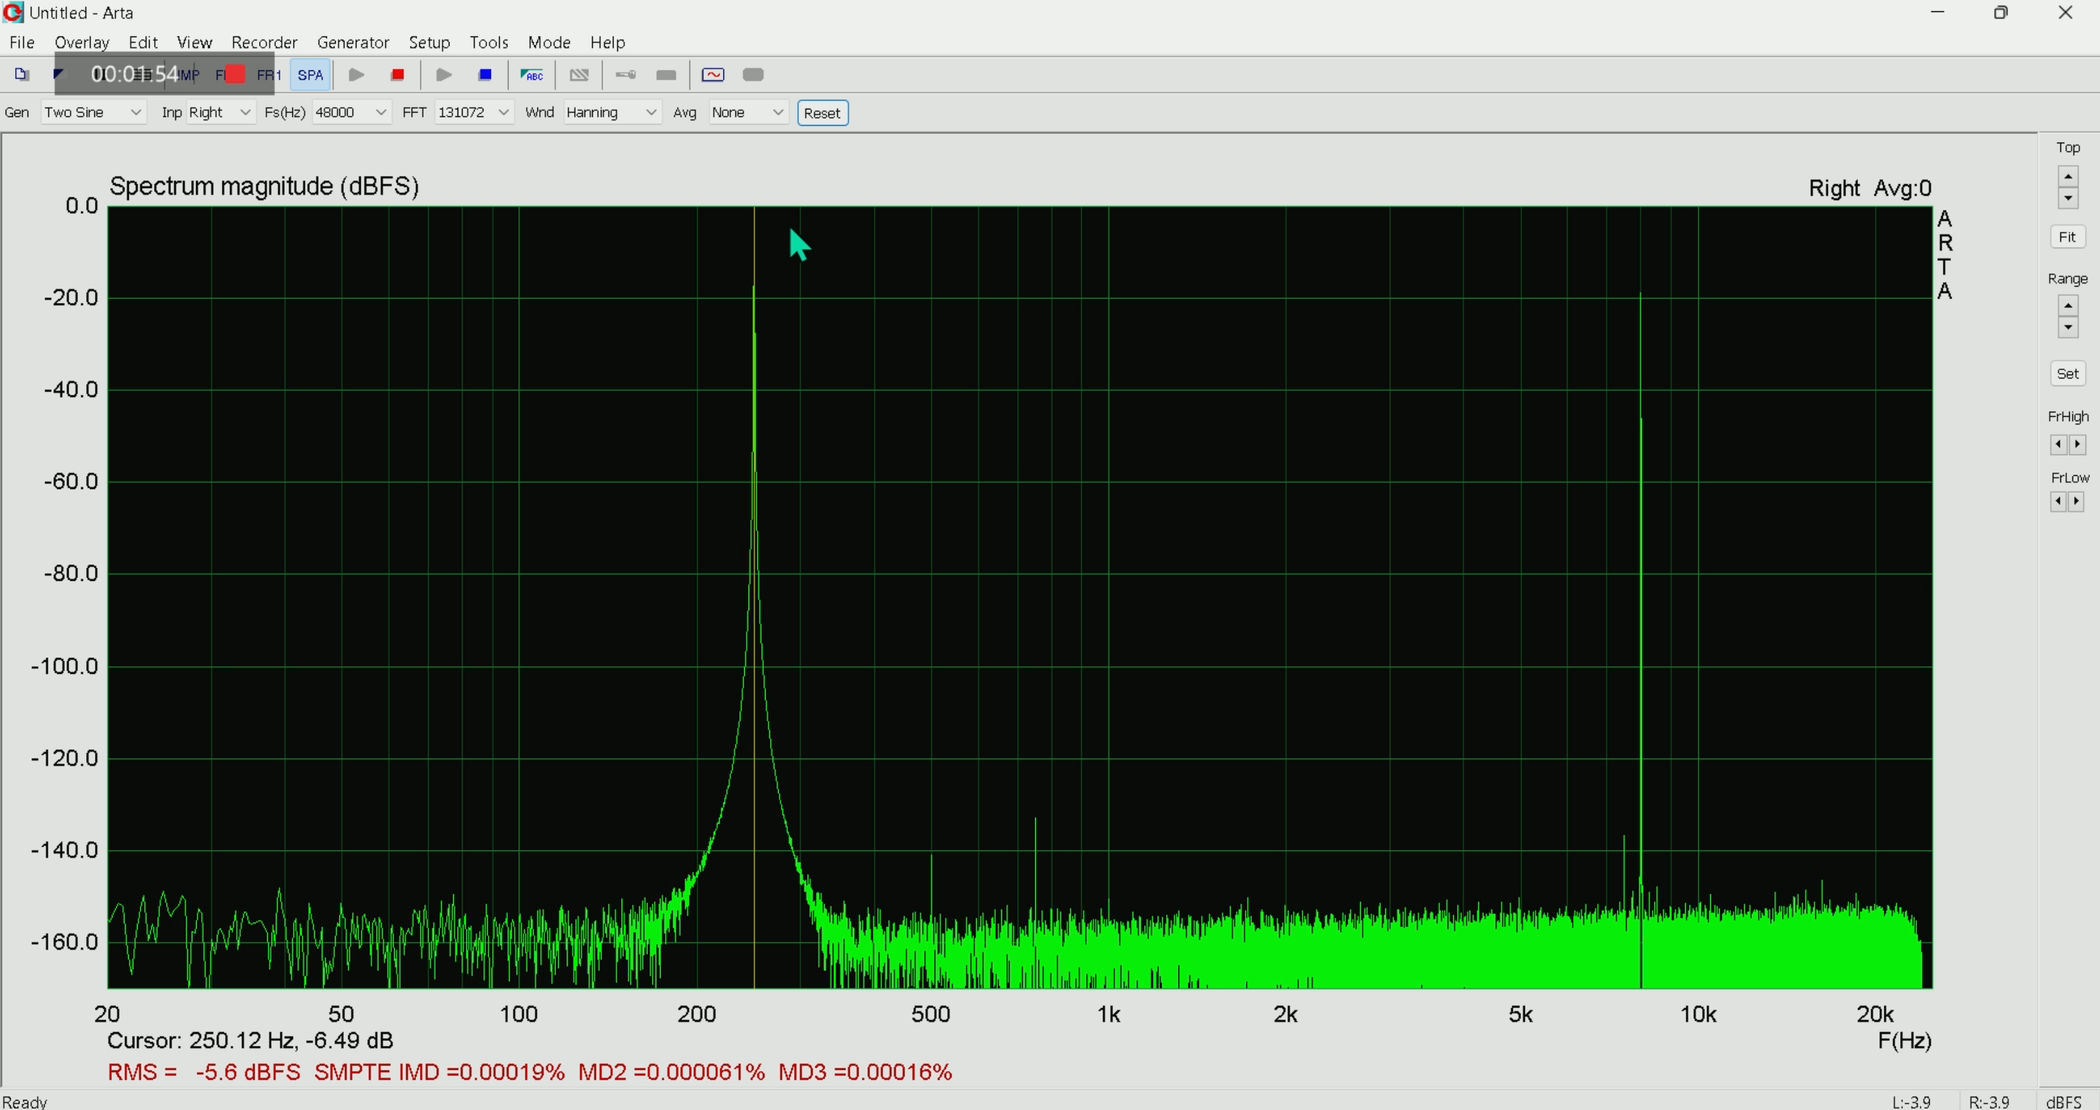Screen dimensions: 2100x1110
Task: Open the Wnd window type dropdown
Action: point(612,112)
